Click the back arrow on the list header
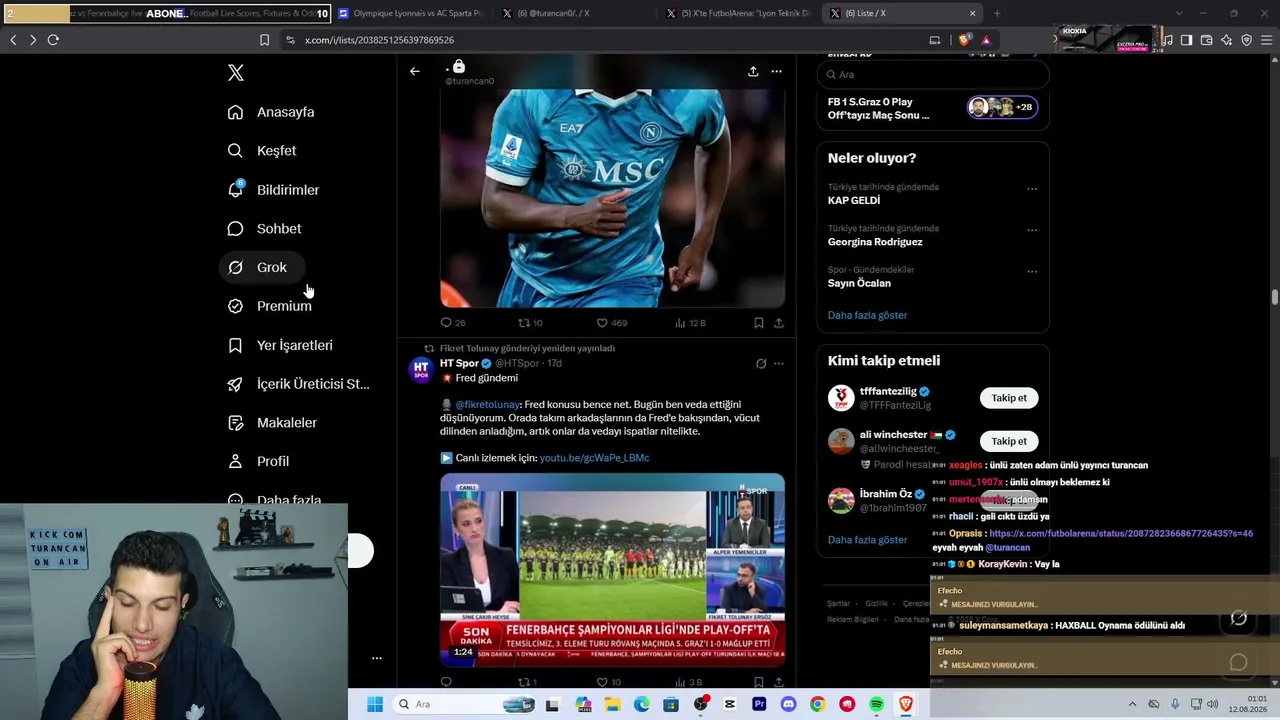This screenshot has height=720, width=1280. pos(415,71)
